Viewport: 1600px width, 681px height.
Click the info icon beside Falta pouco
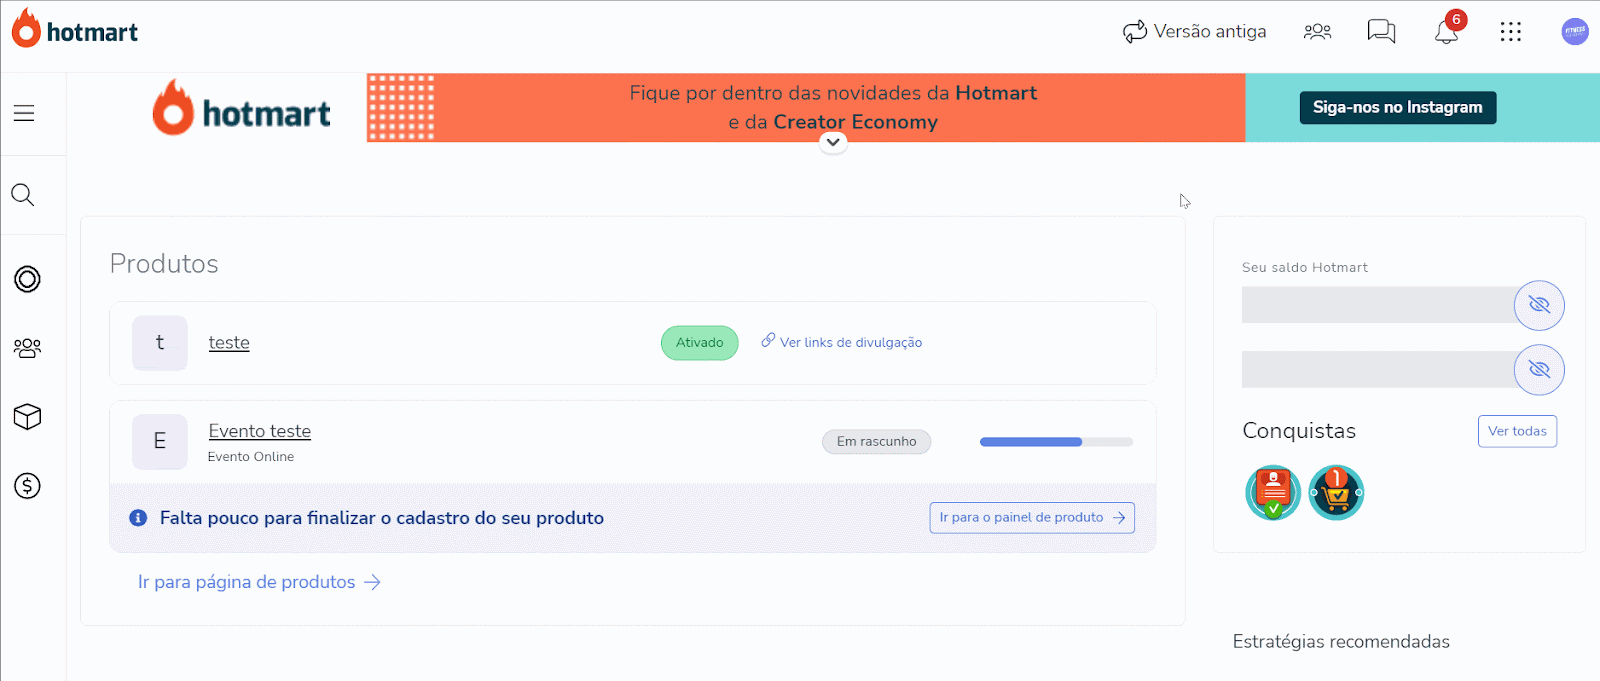pyautogui.click(x=138, y=518)
